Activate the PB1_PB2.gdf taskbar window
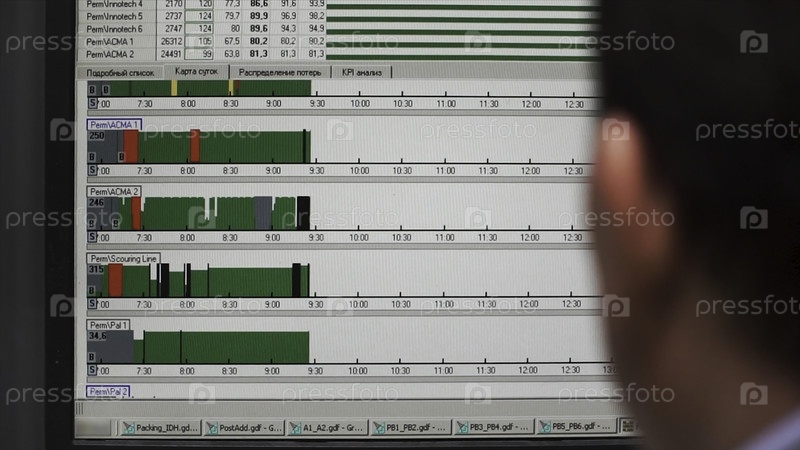 (410, 427)
